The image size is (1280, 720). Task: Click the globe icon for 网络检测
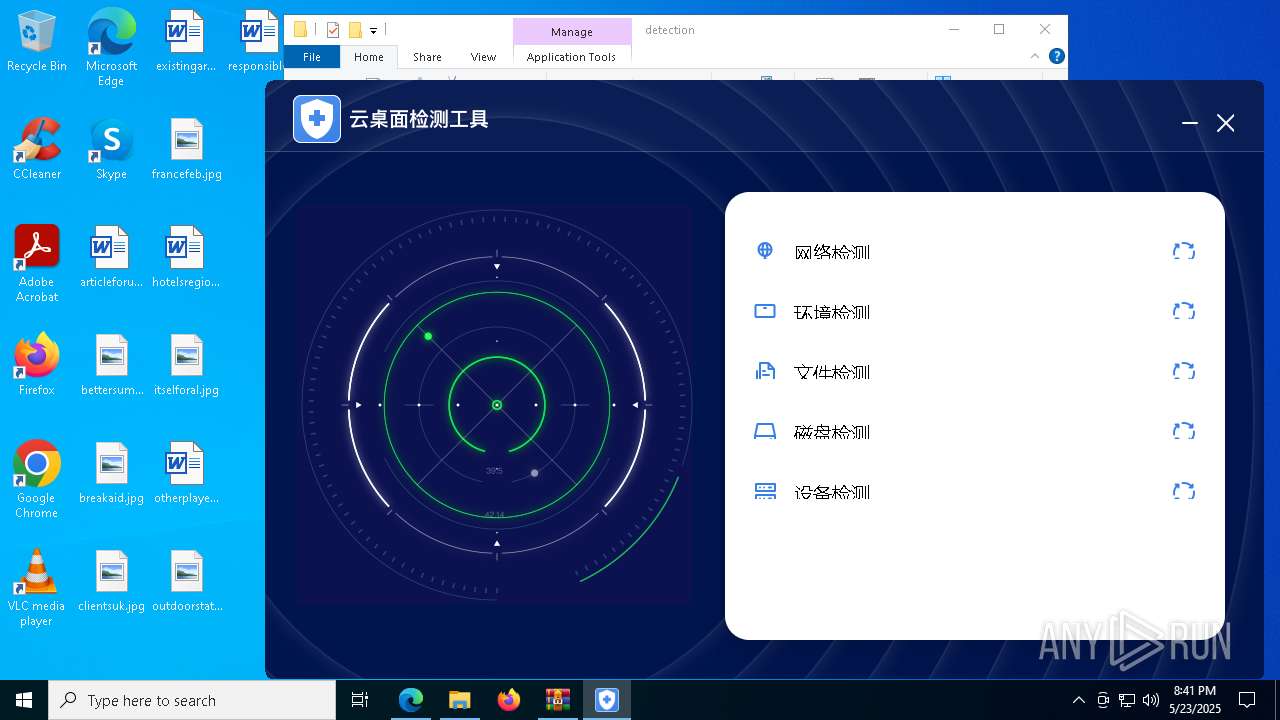765,250
